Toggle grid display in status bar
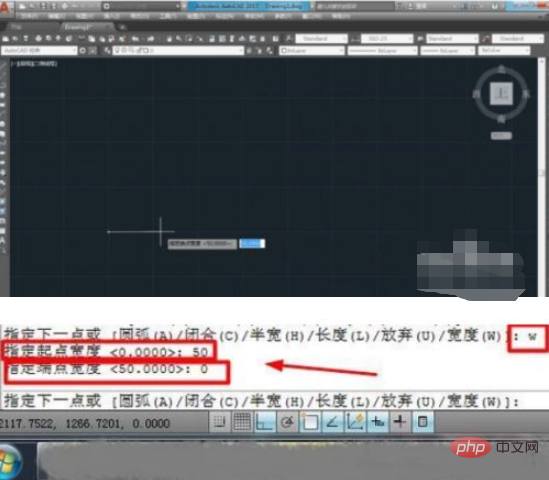This screenshot has height=480, width=549. [x=242, y=422]
